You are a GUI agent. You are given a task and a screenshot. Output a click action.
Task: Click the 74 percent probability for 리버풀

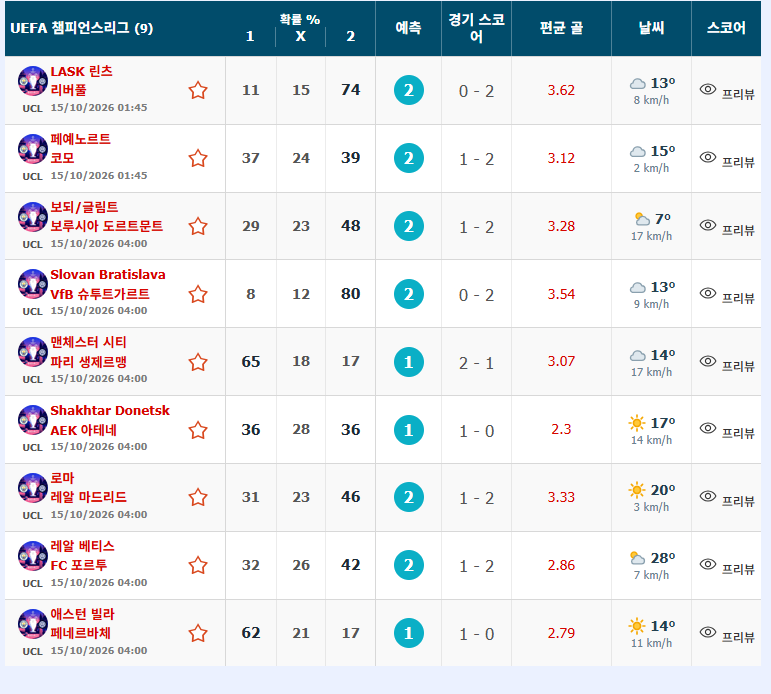pyautogui.click(x=351, y=90)
